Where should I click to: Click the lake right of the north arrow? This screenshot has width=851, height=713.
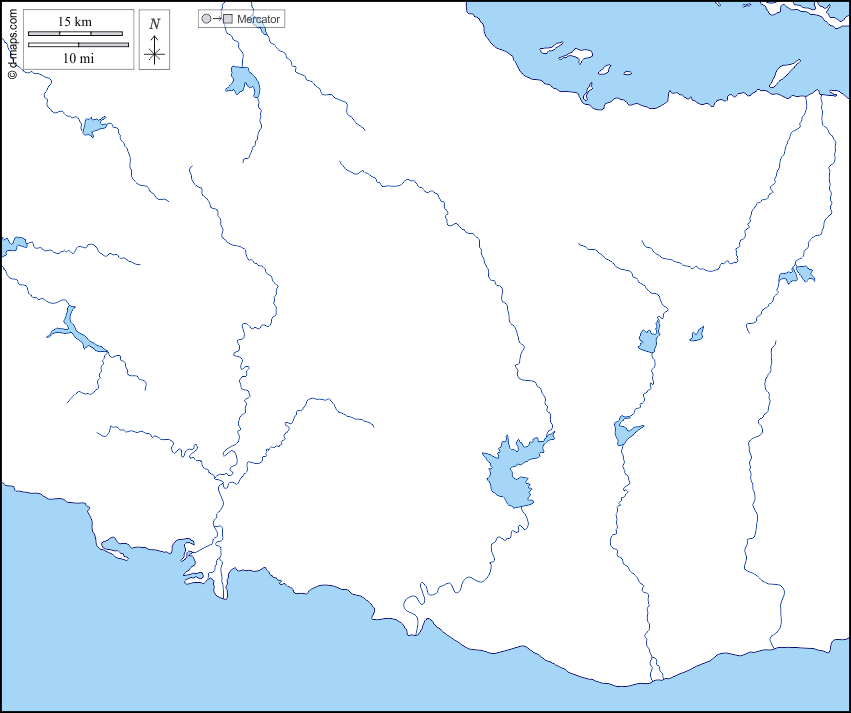click(242, 81)
